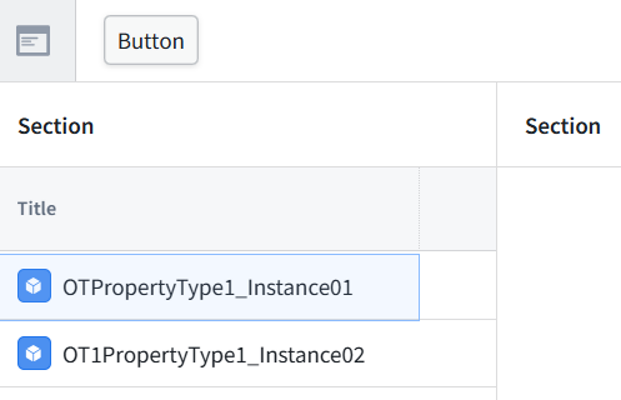Click the cube icon for OTPropertyType1_Instance01
Image resolution: width=621 pixels, height=400 pixels.
[x=34, y=286]
